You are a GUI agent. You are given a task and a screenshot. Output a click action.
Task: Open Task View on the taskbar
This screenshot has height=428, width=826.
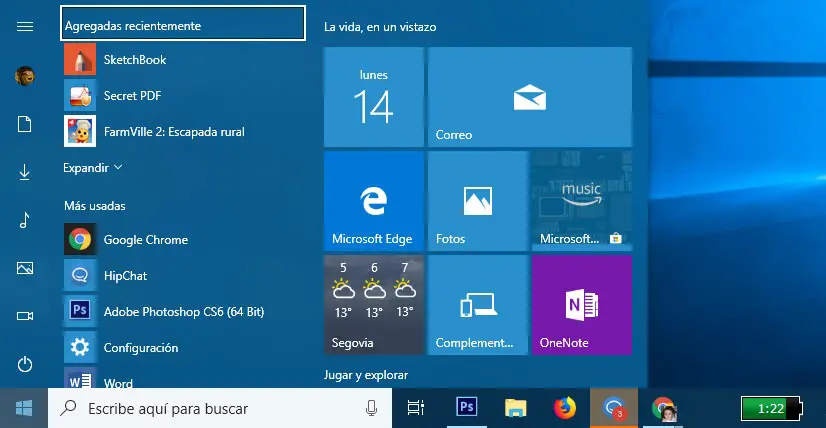click(x=416, y=408)
